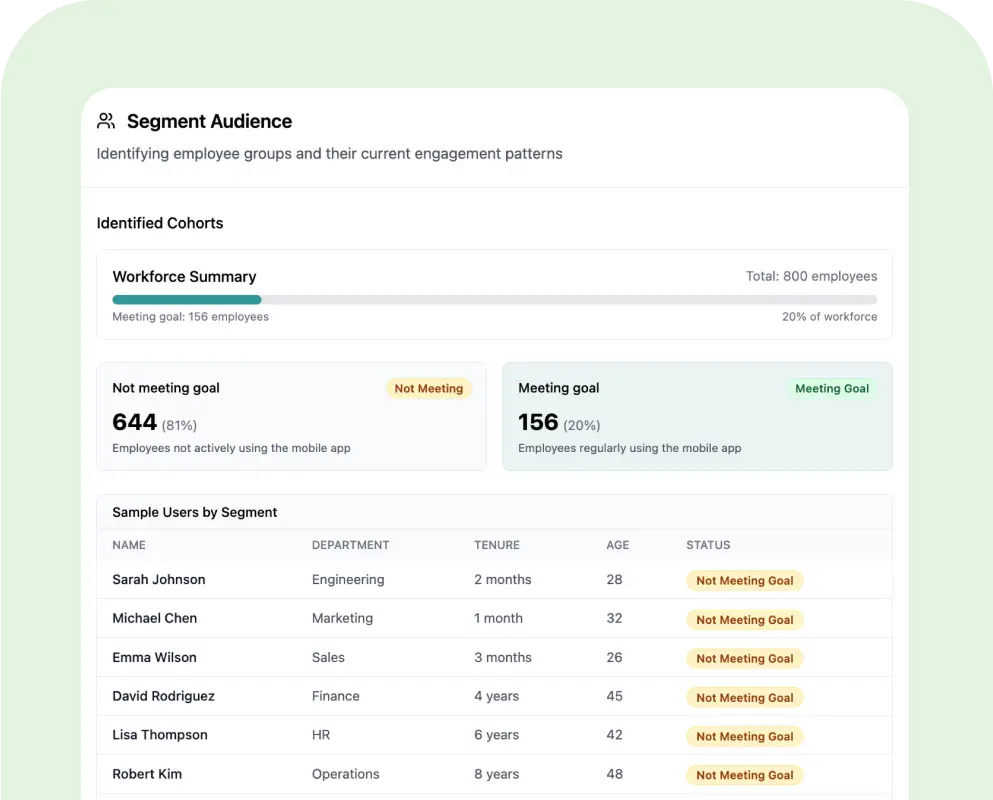Screen dimensions: 993x800
Task: Click the AGE column header
Action: click(x=617, y=545)
